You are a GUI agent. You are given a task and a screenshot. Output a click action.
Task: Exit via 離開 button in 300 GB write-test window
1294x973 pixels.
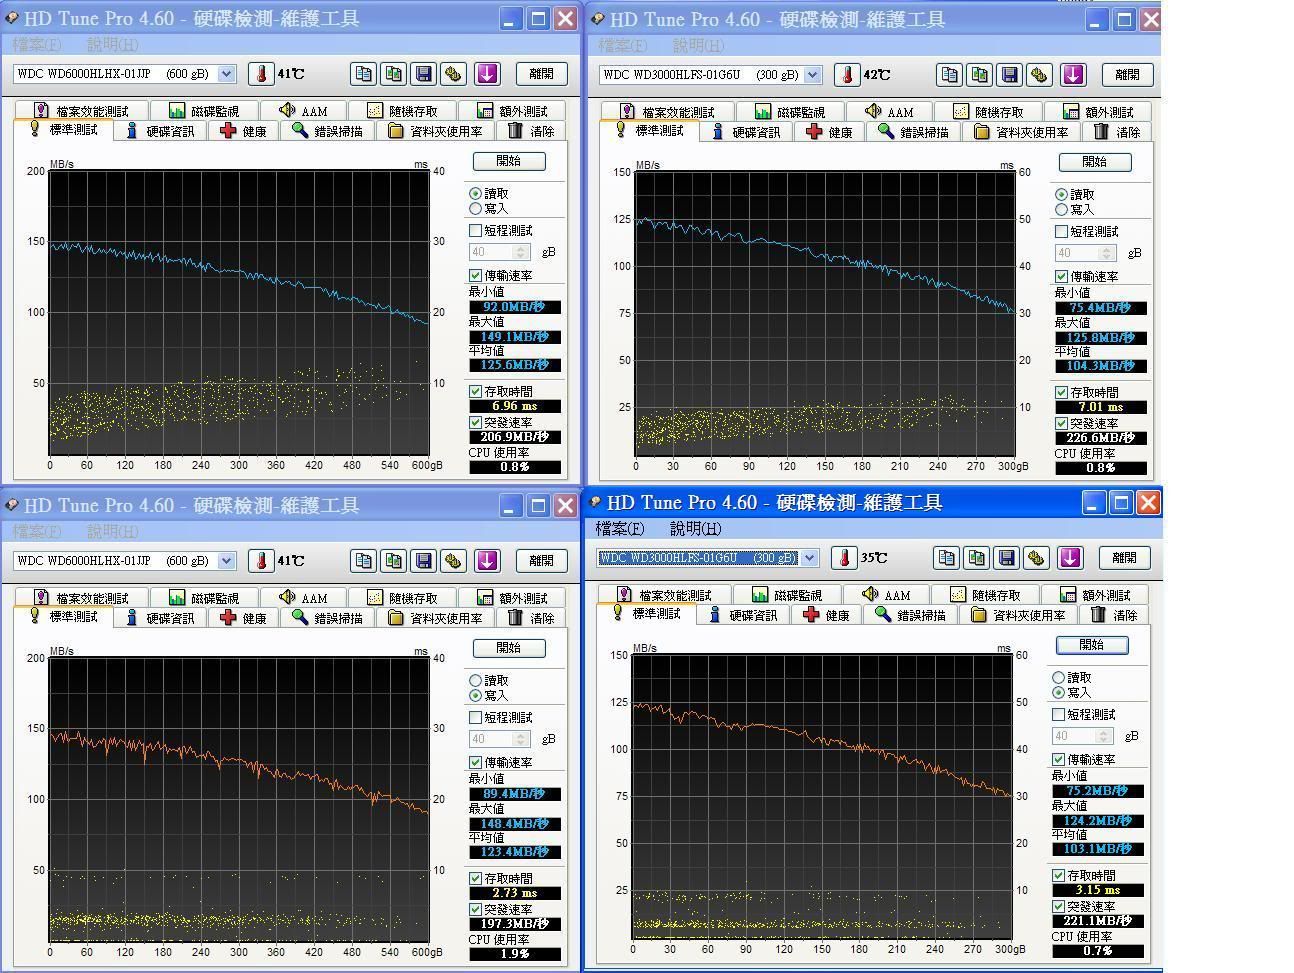coord(1124,557)
